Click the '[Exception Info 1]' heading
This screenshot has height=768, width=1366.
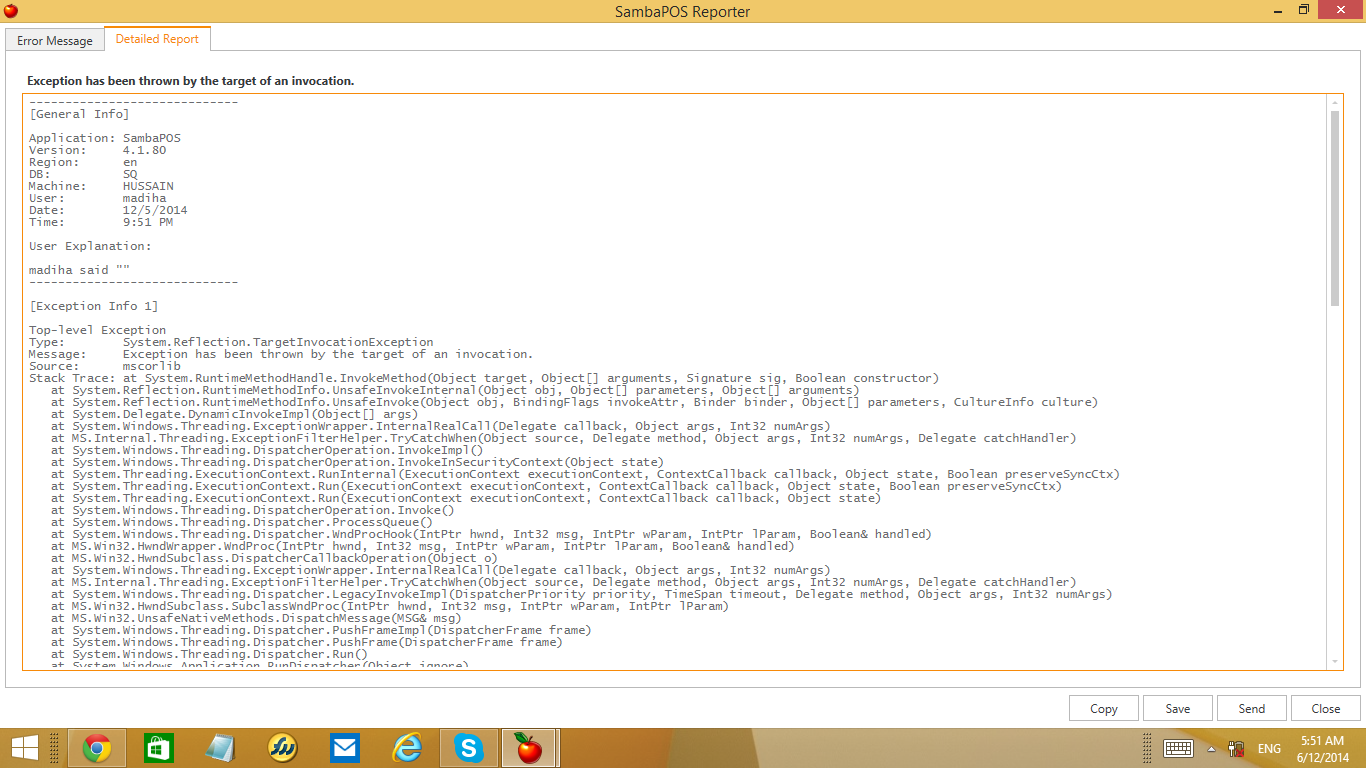94,306
